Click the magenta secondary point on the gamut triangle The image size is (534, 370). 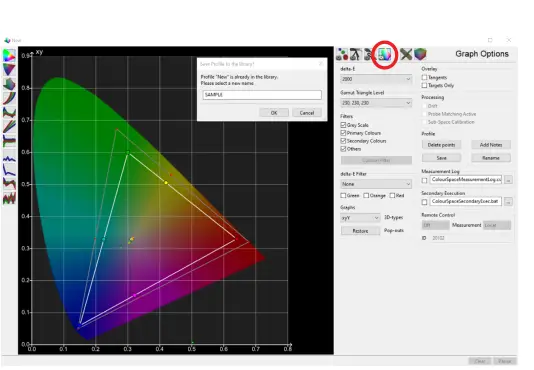135,295
